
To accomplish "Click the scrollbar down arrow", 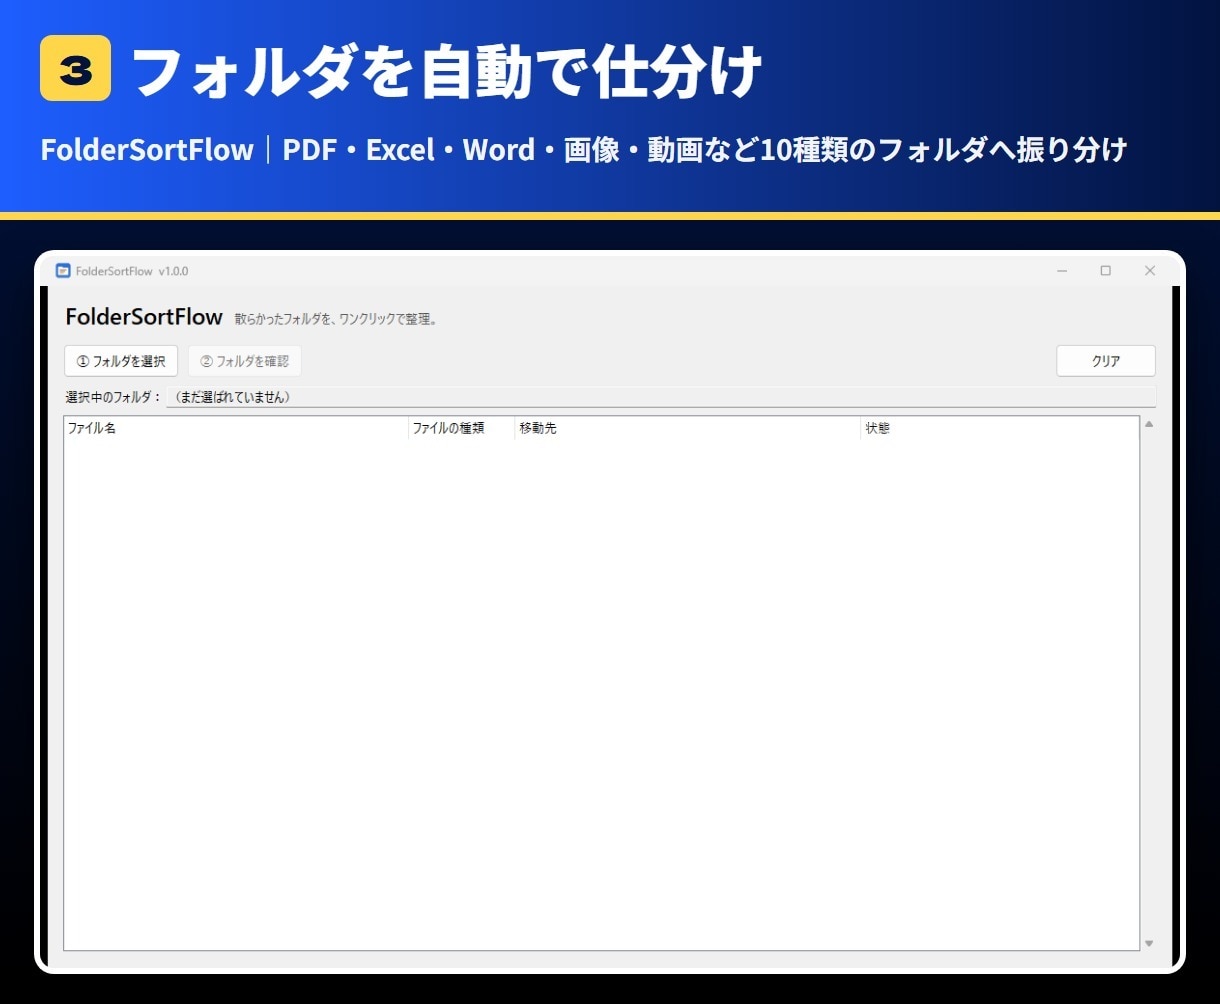I will coord(1149,943).
